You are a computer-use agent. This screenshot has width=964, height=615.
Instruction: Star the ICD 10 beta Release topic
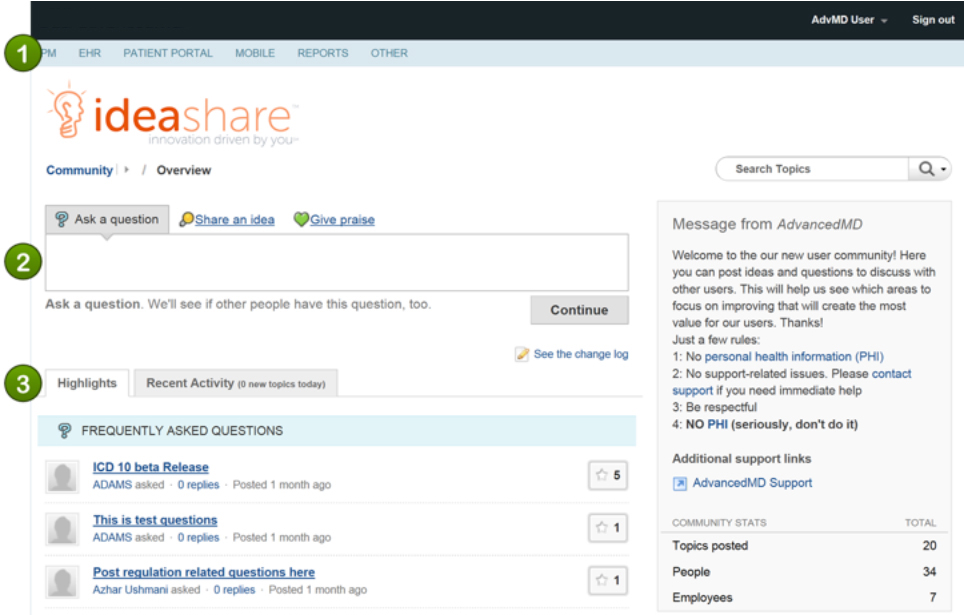click(x=607, y=475)
